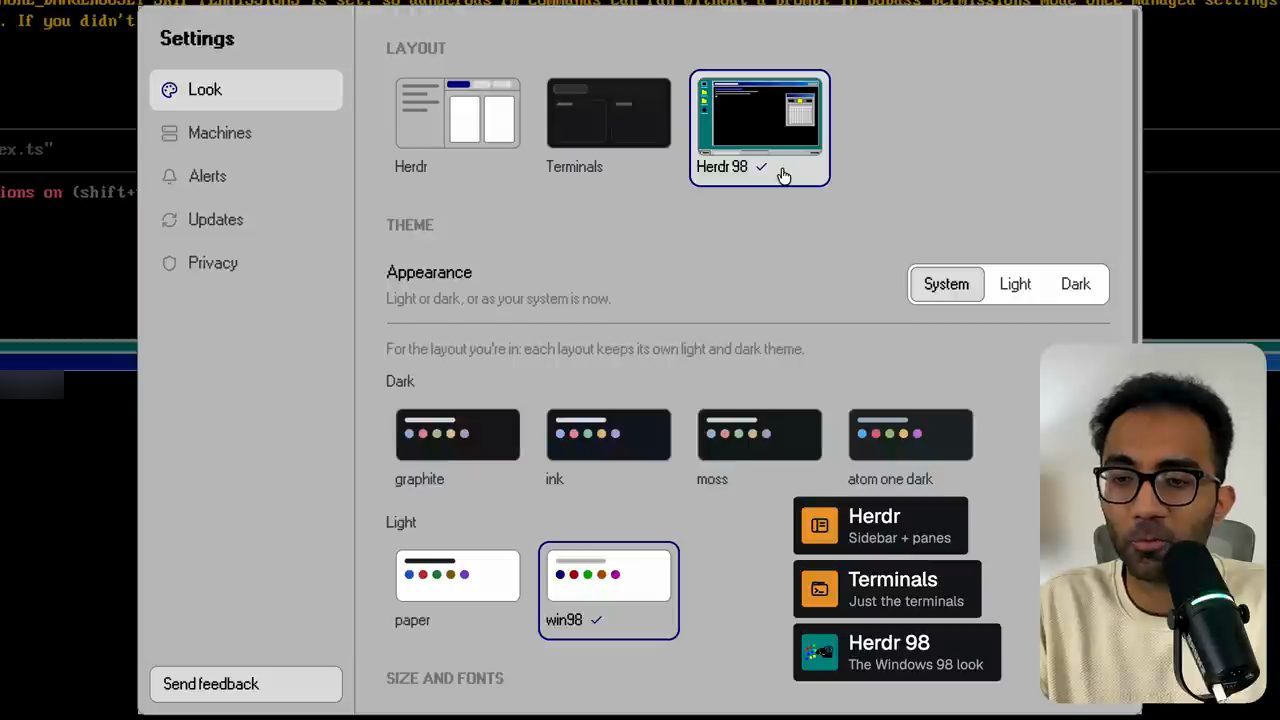1280x720 pixels.
Task: Click the Herdr sidebar-panes icon in popup
Action: (x=820, y=526)
